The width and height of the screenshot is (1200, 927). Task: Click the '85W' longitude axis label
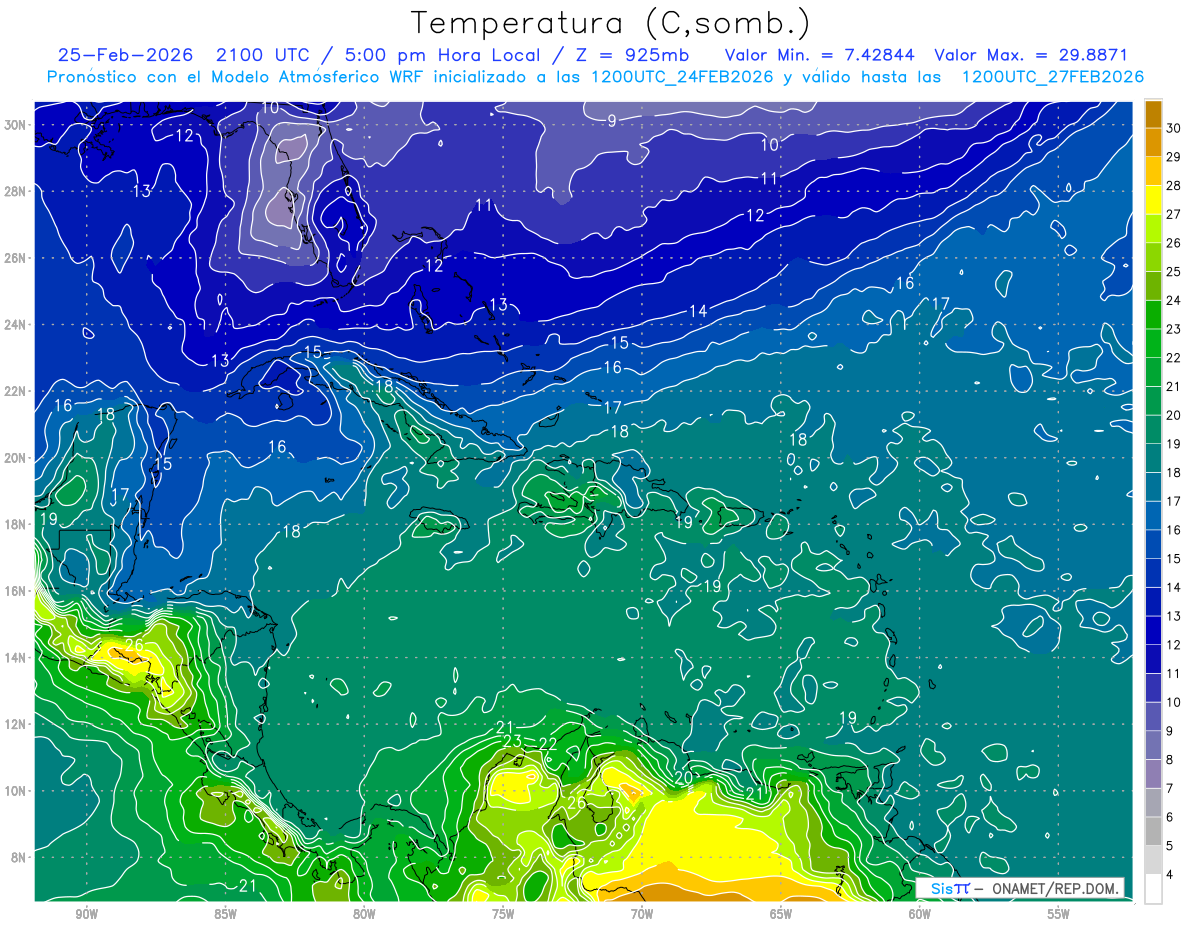[225, 914]
